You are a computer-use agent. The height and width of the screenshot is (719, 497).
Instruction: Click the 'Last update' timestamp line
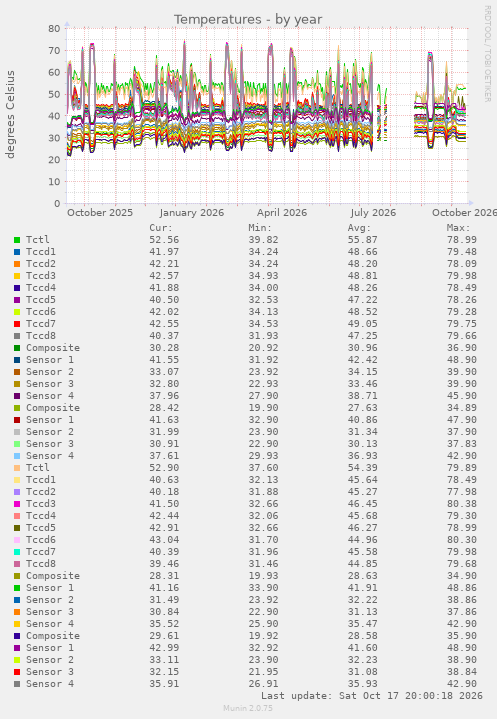click(x=372, y=696)
